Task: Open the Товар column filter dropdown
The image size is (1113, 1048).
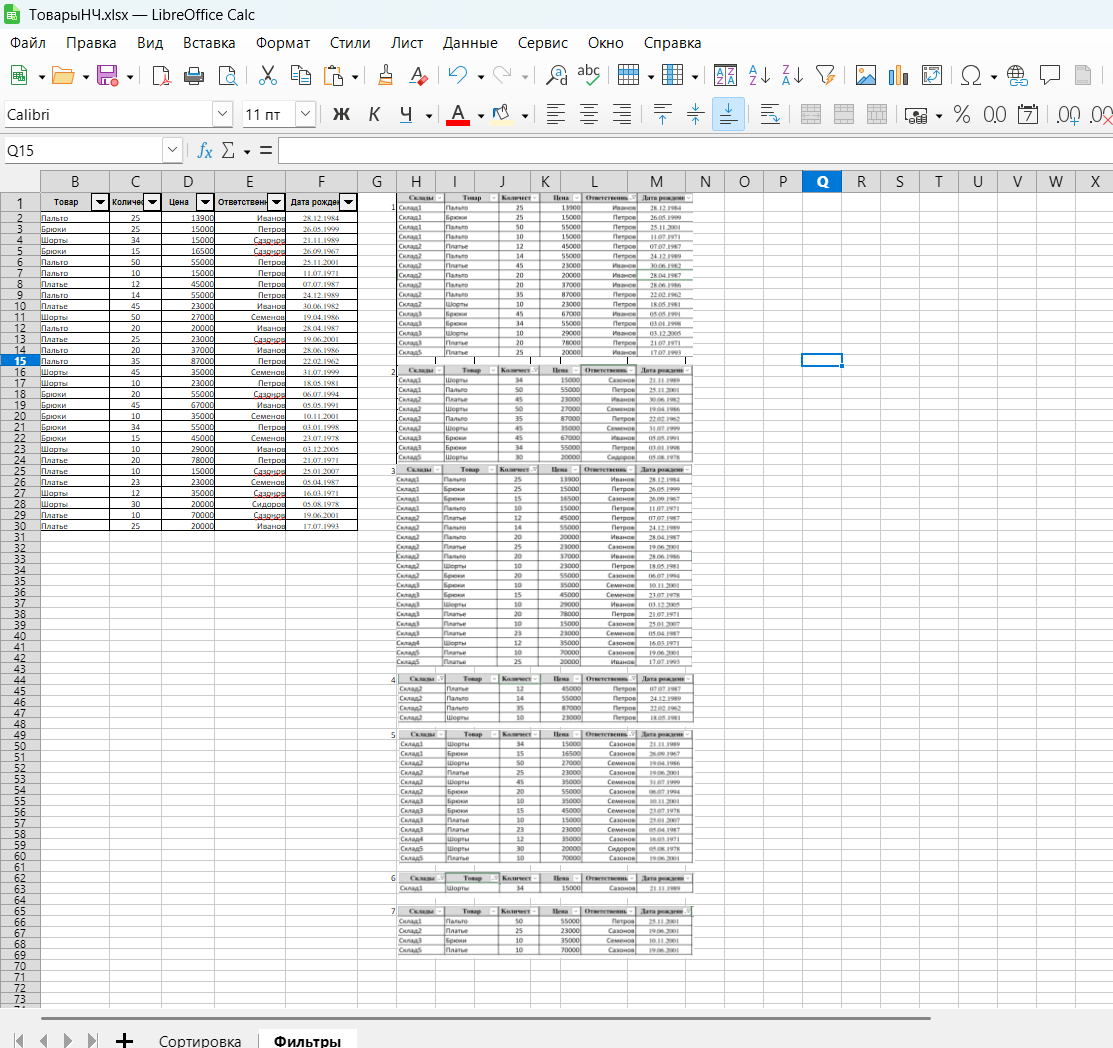Action: (x=100, y=202)
